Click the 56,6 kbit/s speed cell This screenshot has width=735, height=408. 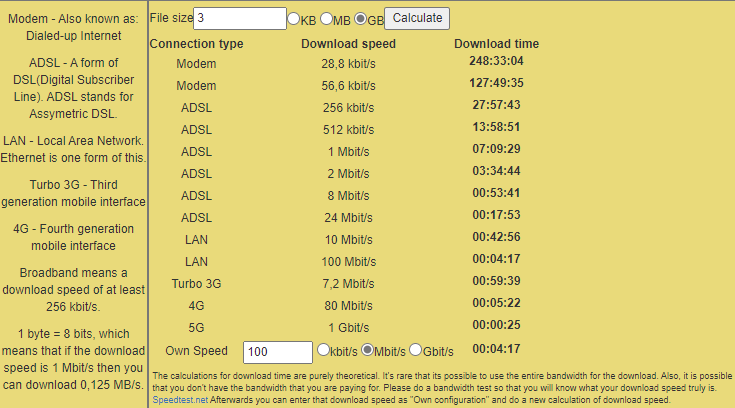point(348,86)
